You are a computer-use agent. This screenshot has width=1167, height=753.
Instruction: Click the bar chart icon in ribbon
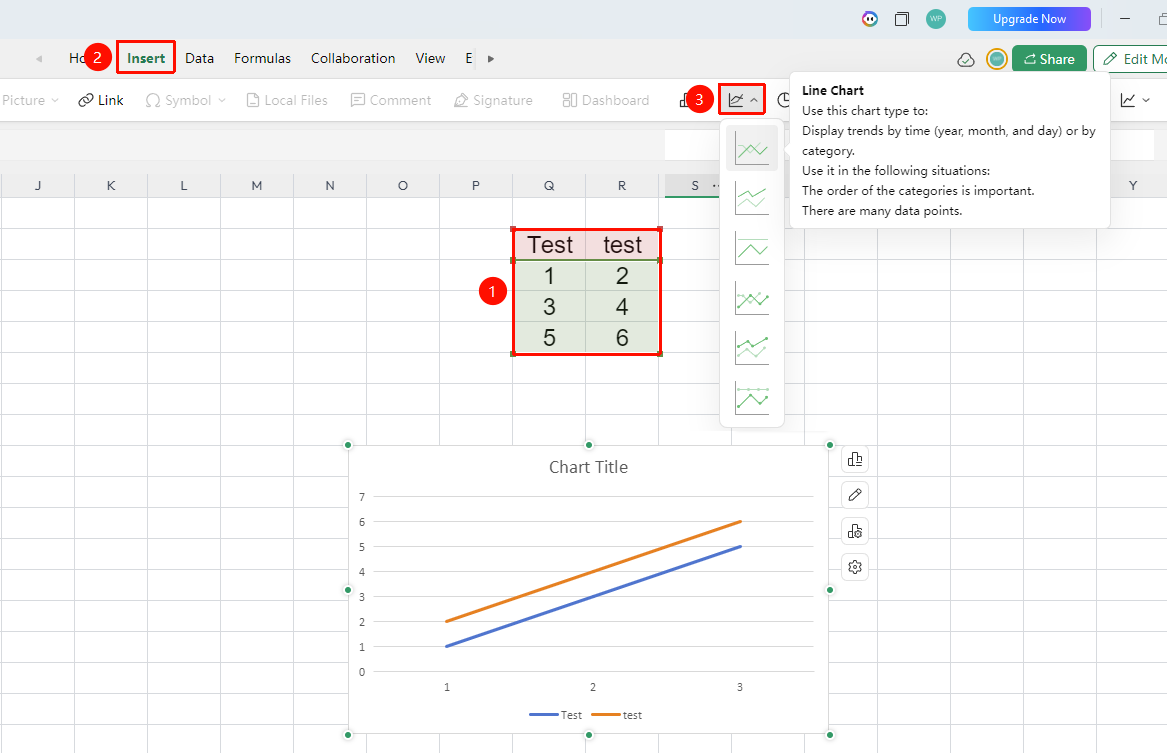pyautogui.click(x=683, y=100)
